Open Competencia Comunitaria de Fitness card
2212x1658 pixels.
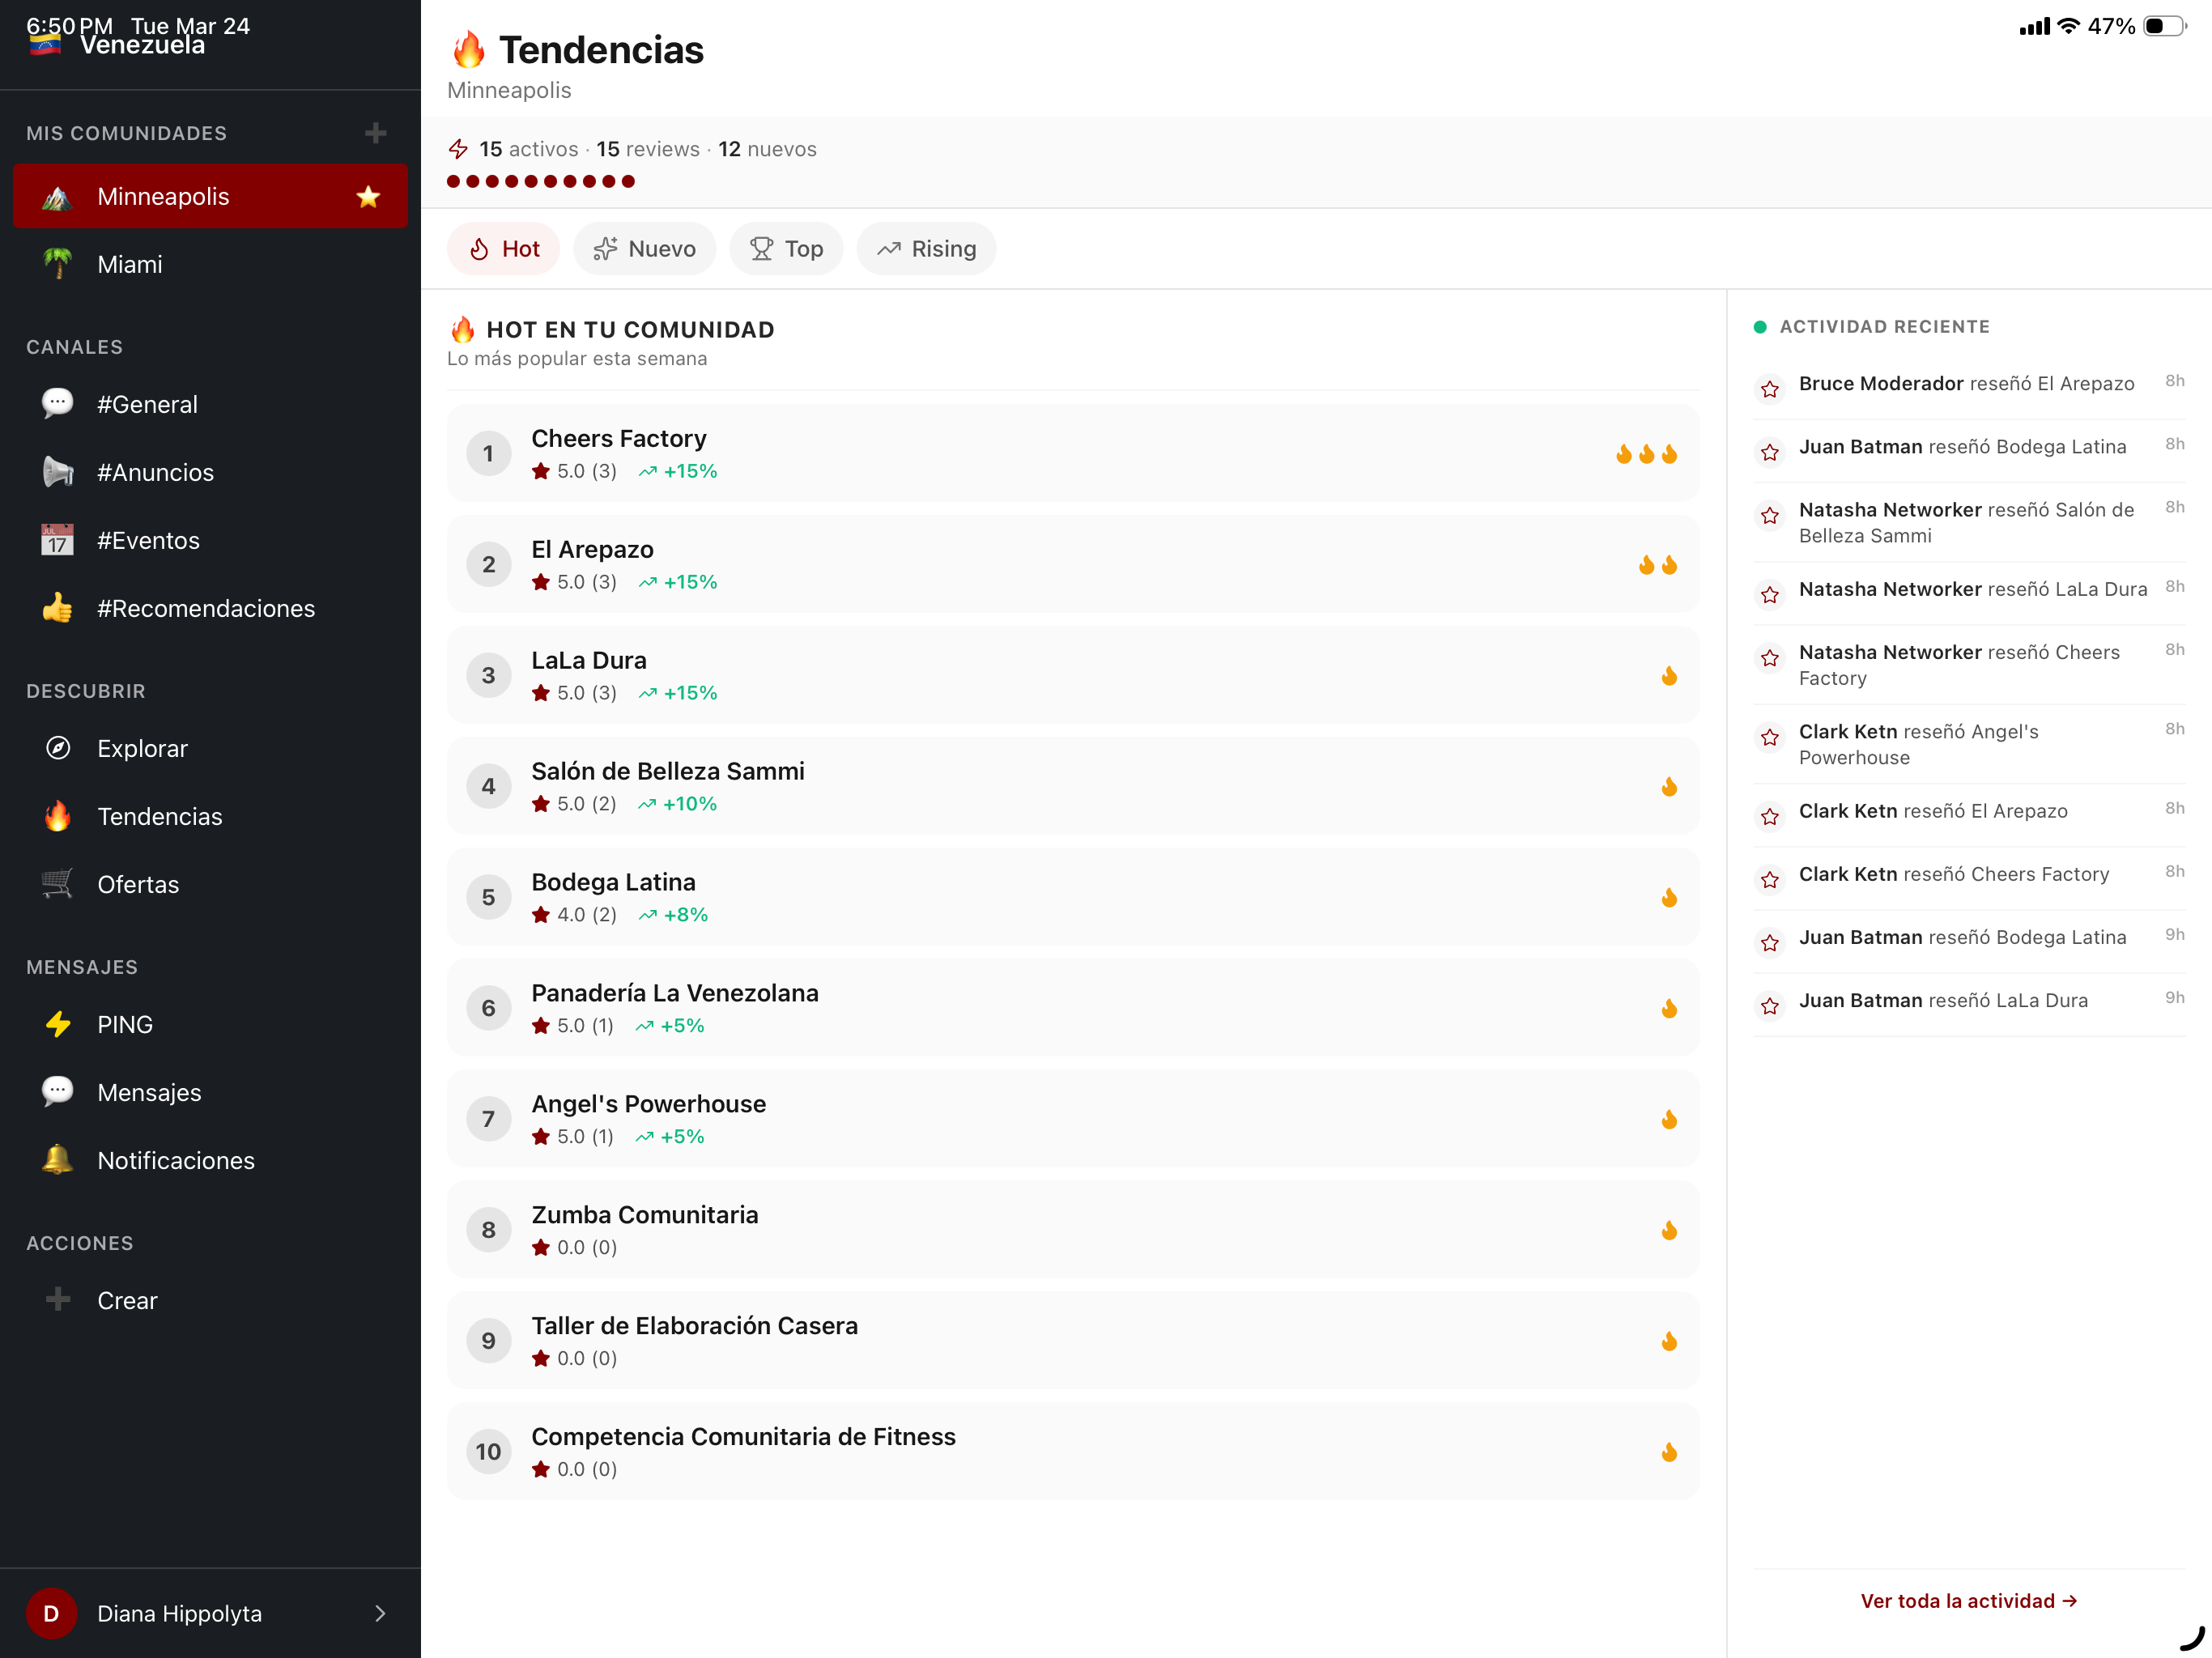click(1073, 1452)
